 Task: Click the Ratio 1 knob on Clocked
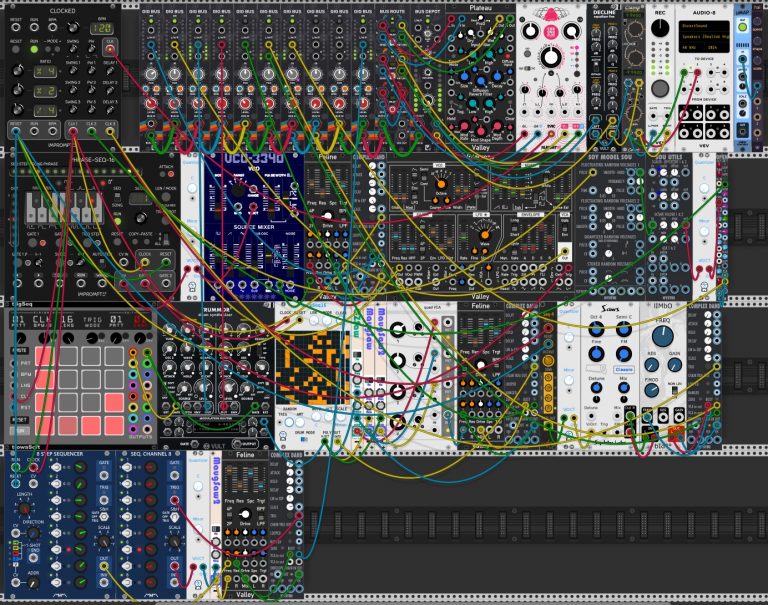pyautogui.click(x=18, y=71)
